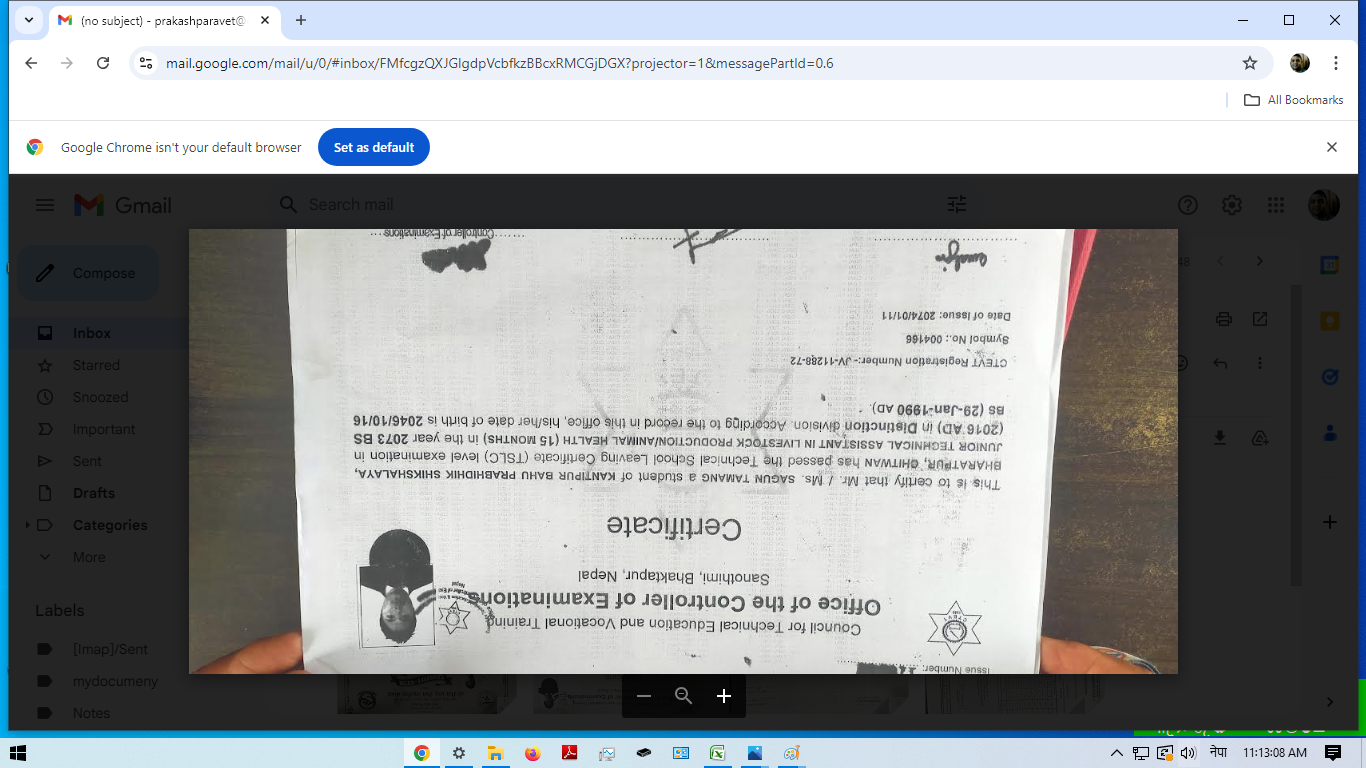This screenshot has width=1366, height=768.
Task: View site information for mail.google.com
Action: pos(146,63)
